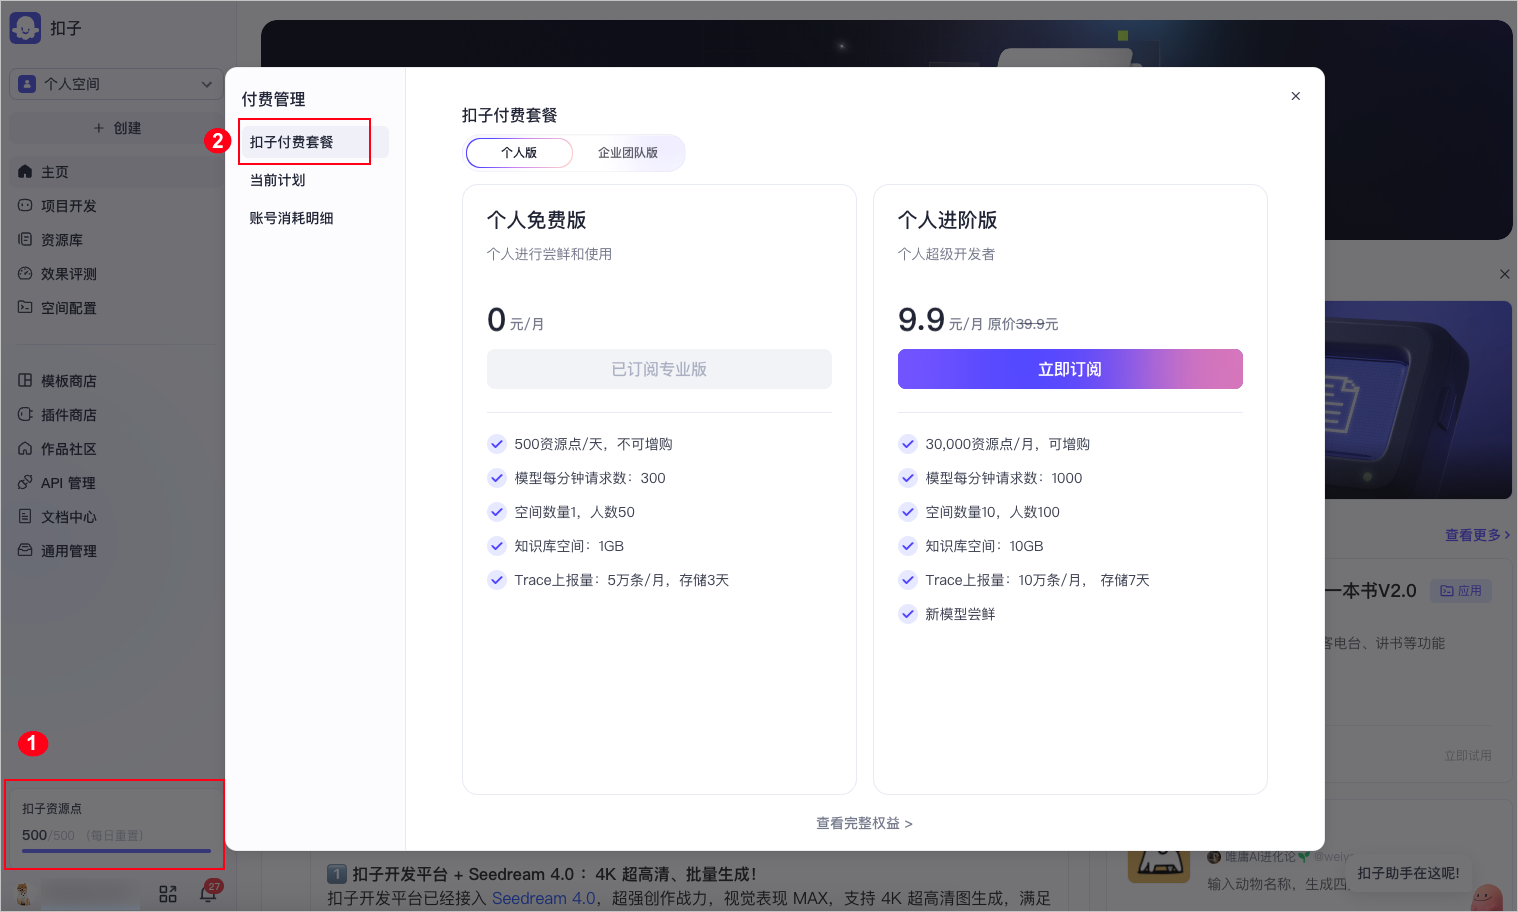1518x912 pixels.
Task: Close the 付费管理 dialog
Action: (1295, 96)
